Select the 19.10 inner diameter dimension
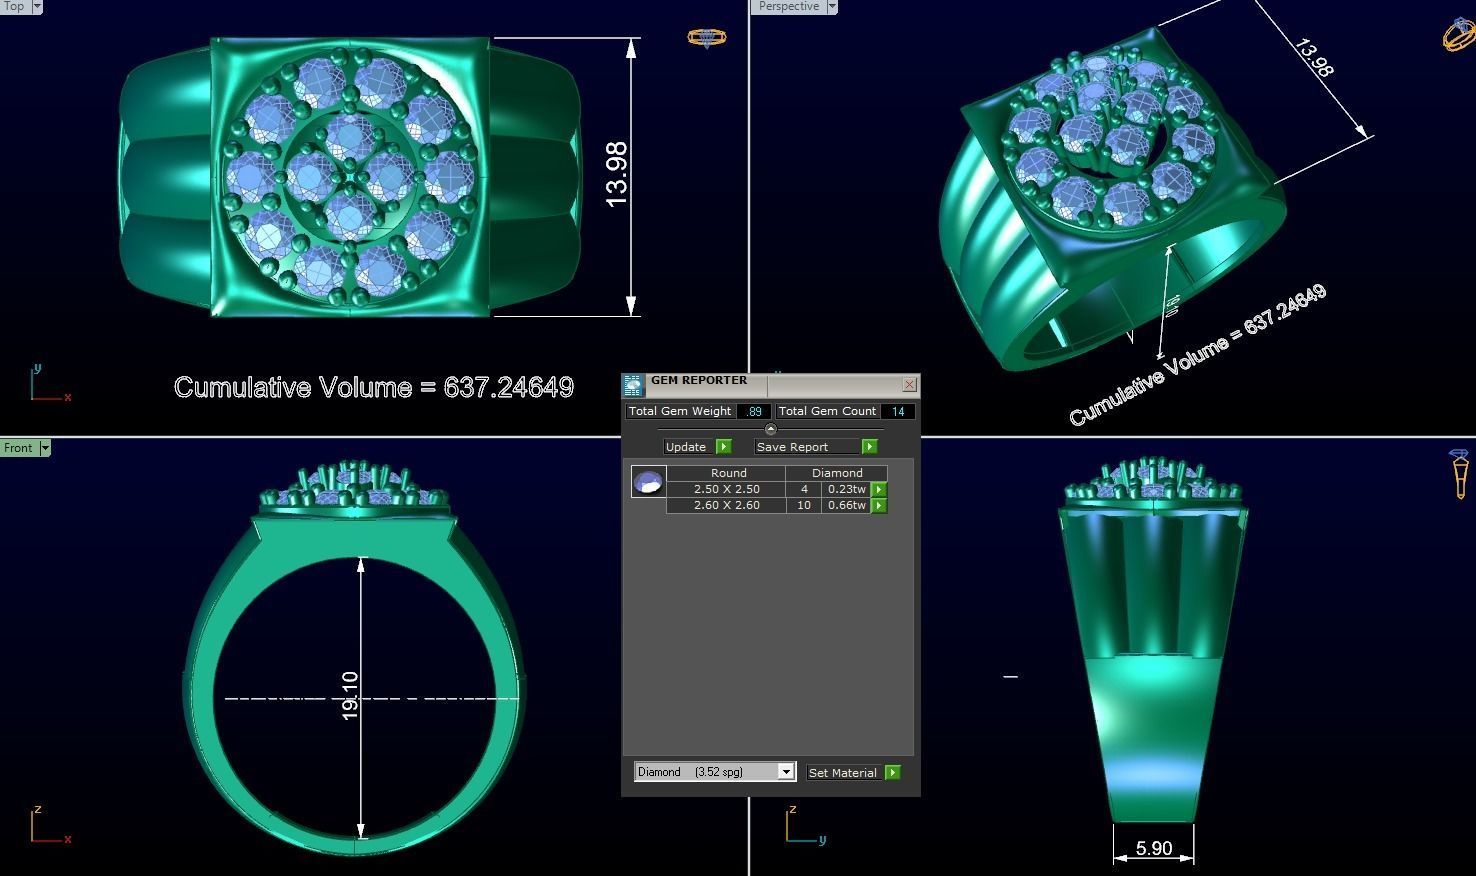Viewport: 1476px width, 876px height. pos(350,695)
